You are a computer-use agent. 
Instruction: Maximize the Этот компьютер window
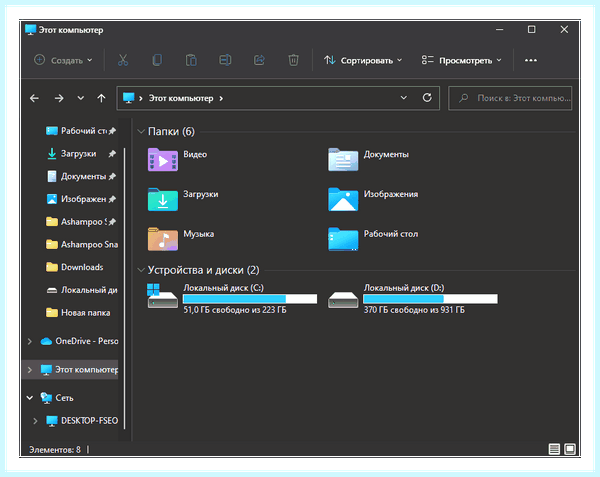click(532, 29)
